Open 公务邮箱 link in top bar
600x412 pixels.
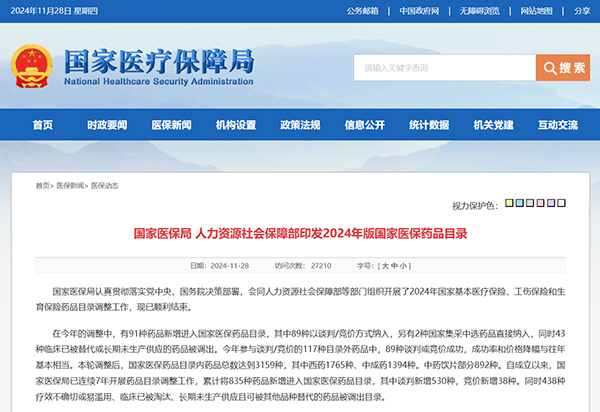tap(362, 11)
